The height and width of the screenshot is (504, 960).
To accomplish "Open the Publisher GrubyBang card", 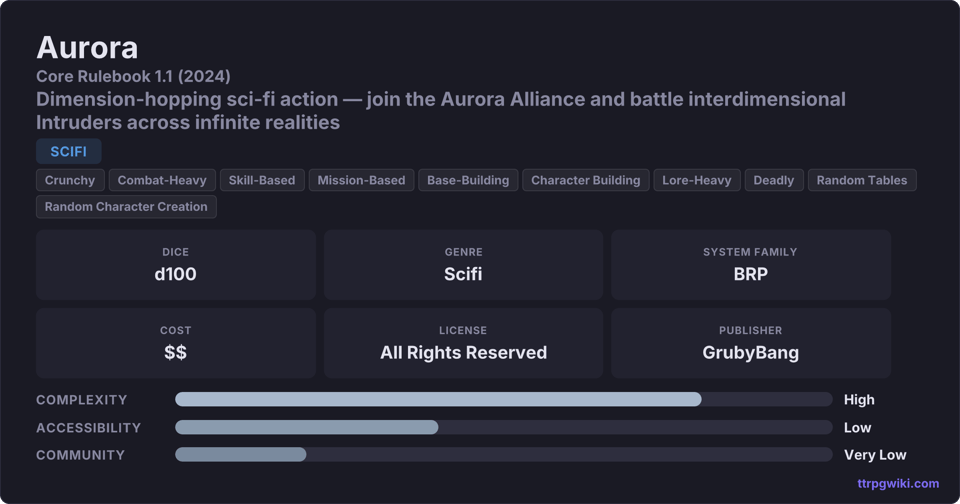I will 750,343.
